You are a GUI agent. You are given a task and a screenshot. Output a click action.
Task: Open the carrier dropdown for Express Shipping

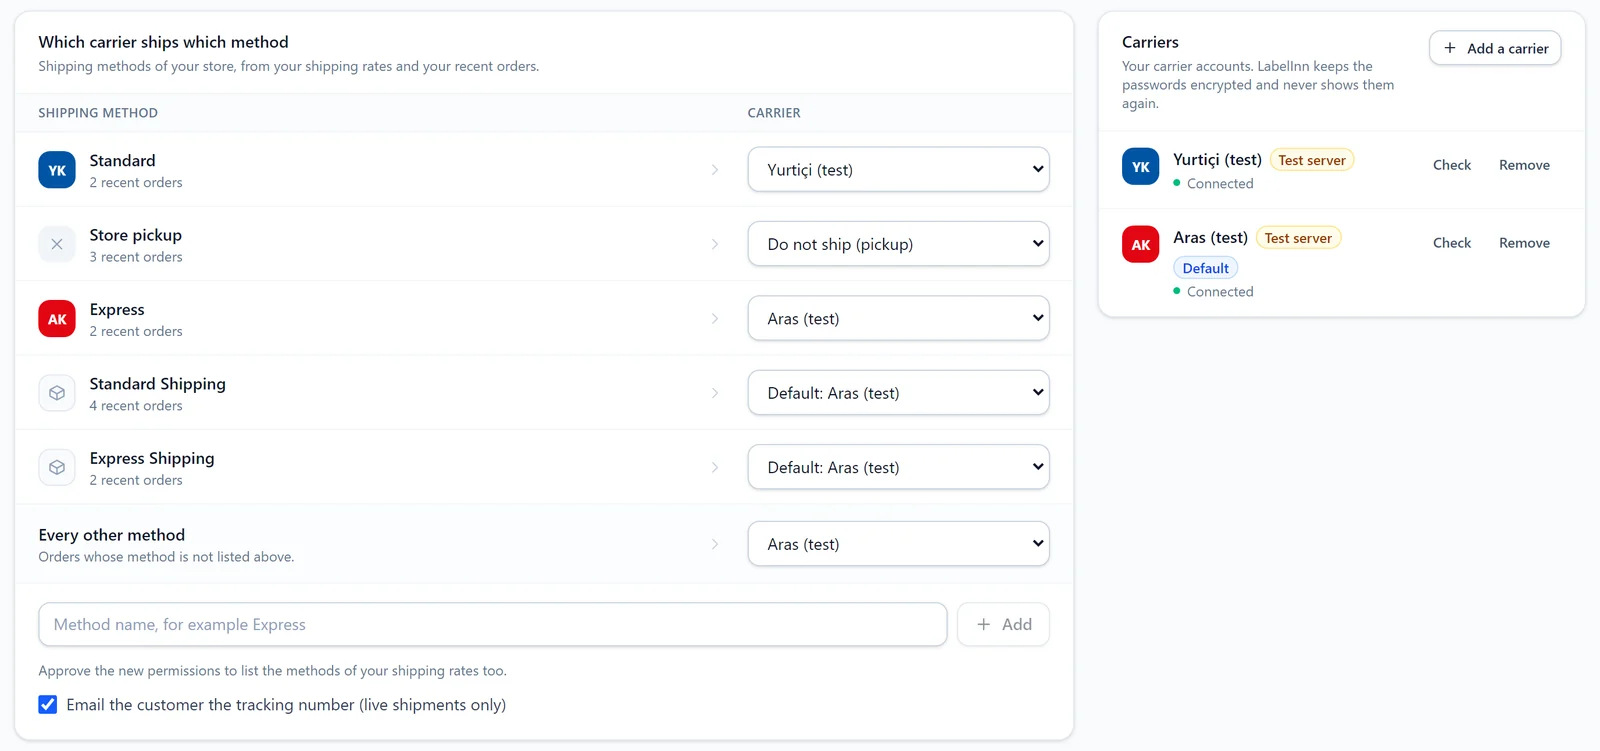(898, 467)
